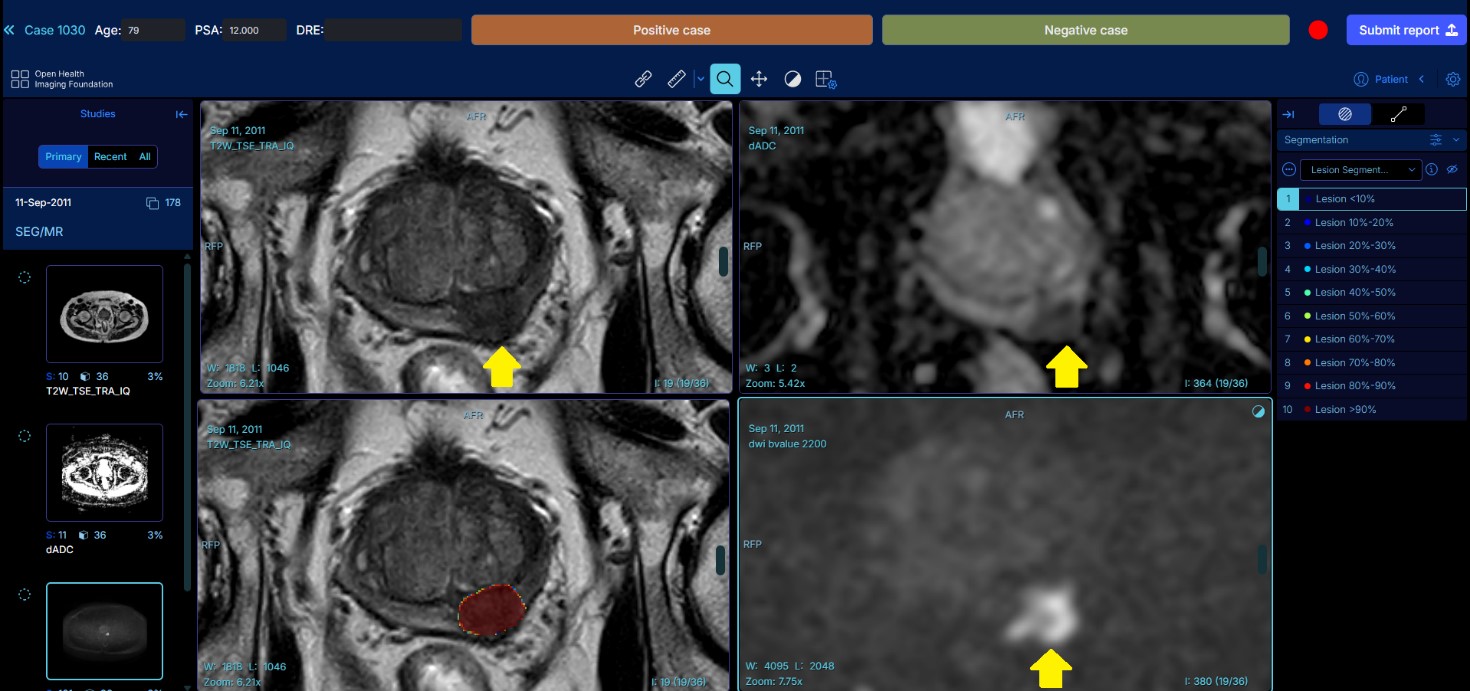
Task: Click the loading circle beside dADC thumbnail
Action: 25,436
